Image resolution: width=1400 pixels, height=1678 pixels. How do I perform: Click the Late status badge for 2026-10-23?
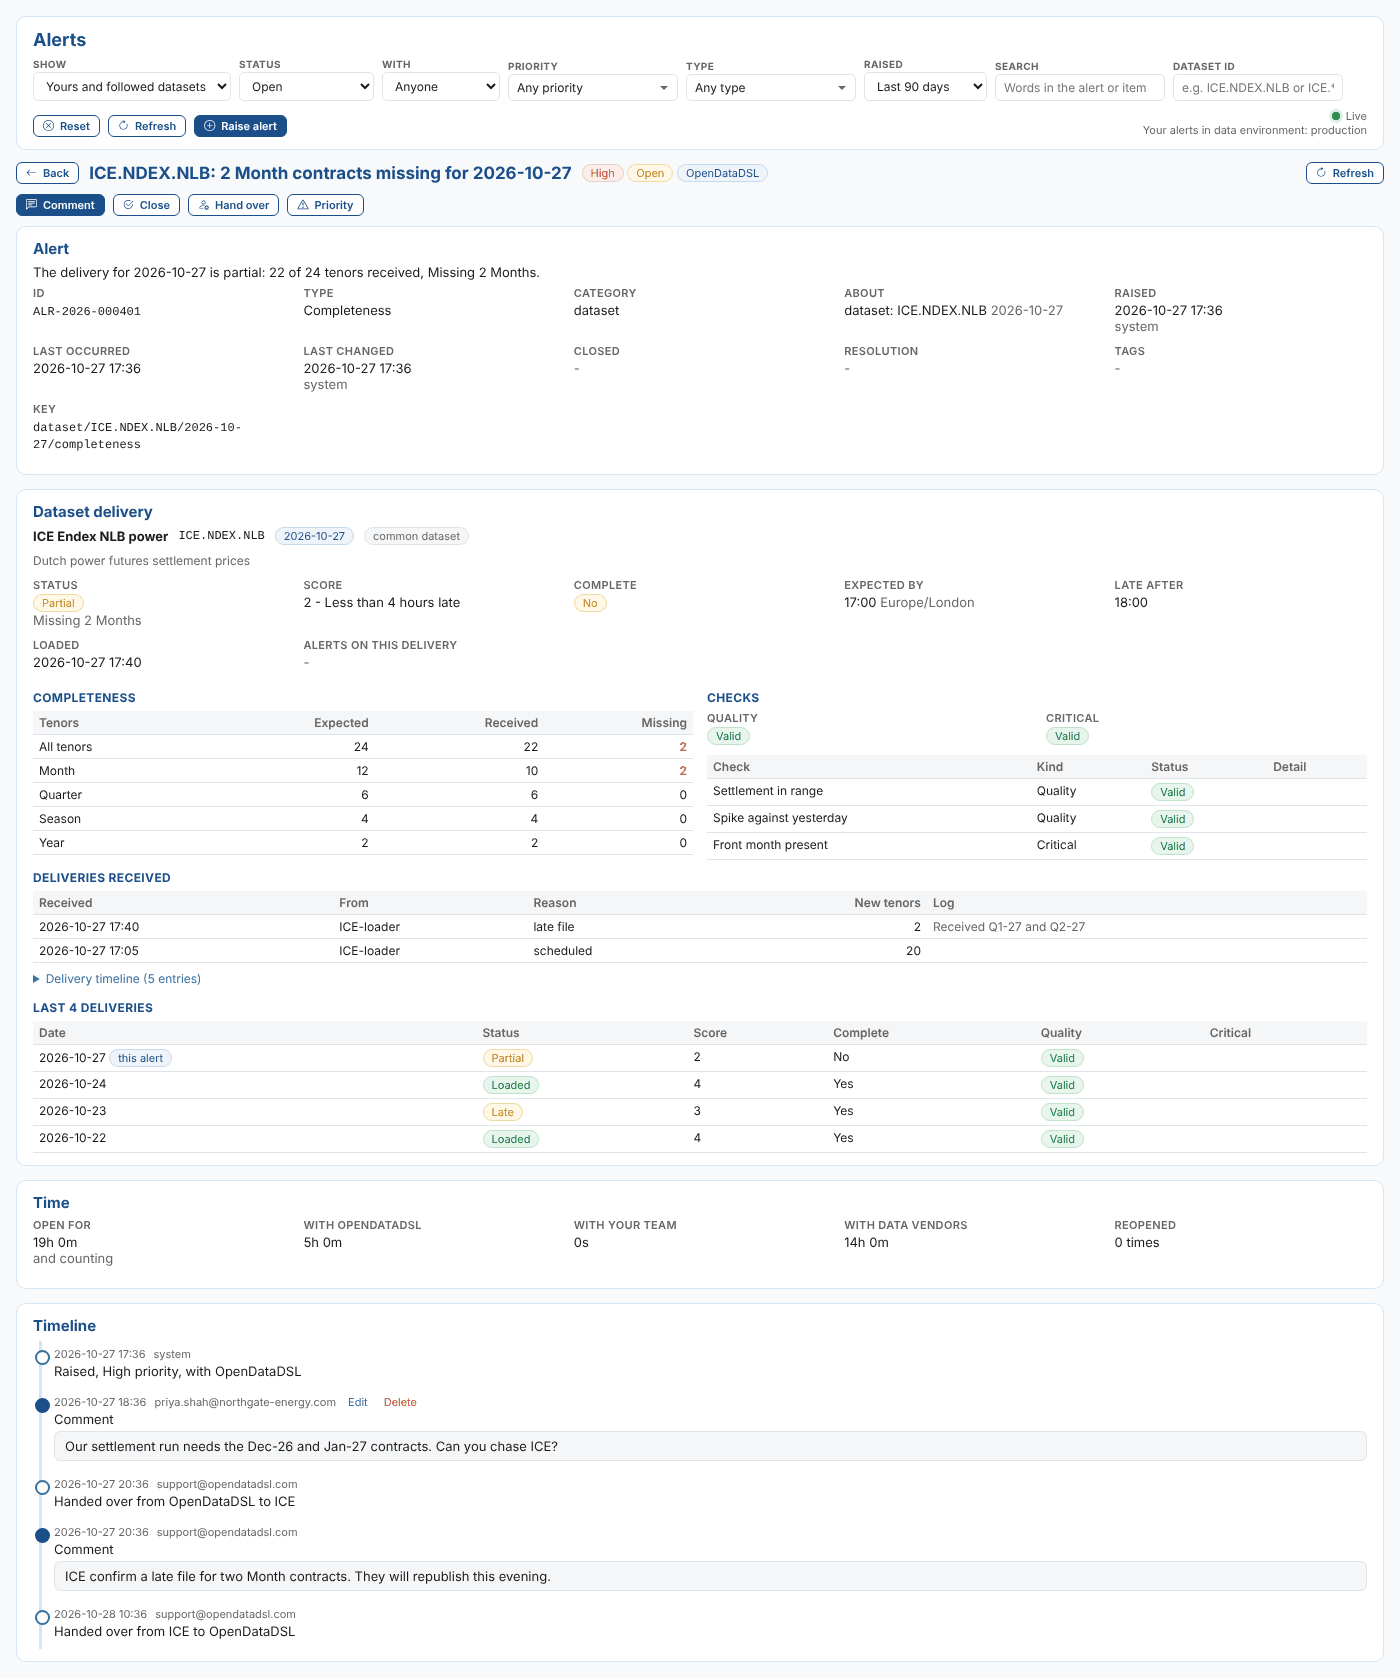[x=502, y=1112]
